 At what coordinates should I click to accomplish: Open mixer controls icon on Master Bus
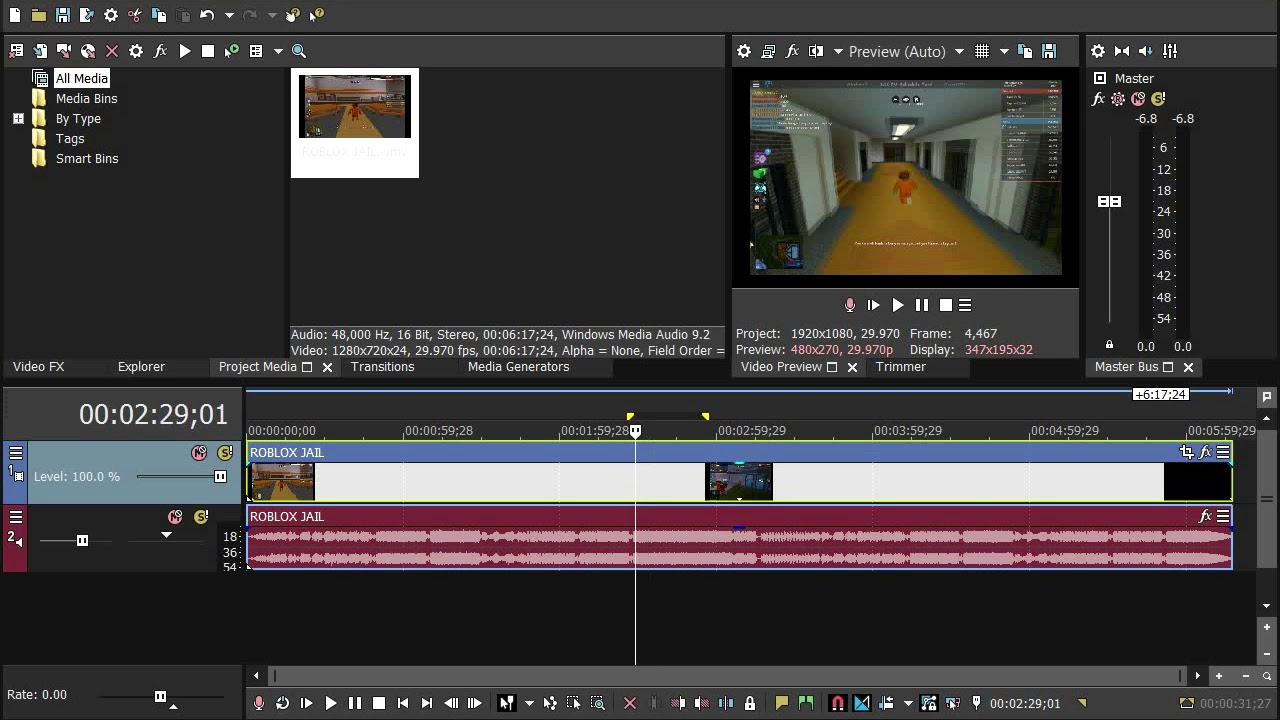(x=1169, y=51)
